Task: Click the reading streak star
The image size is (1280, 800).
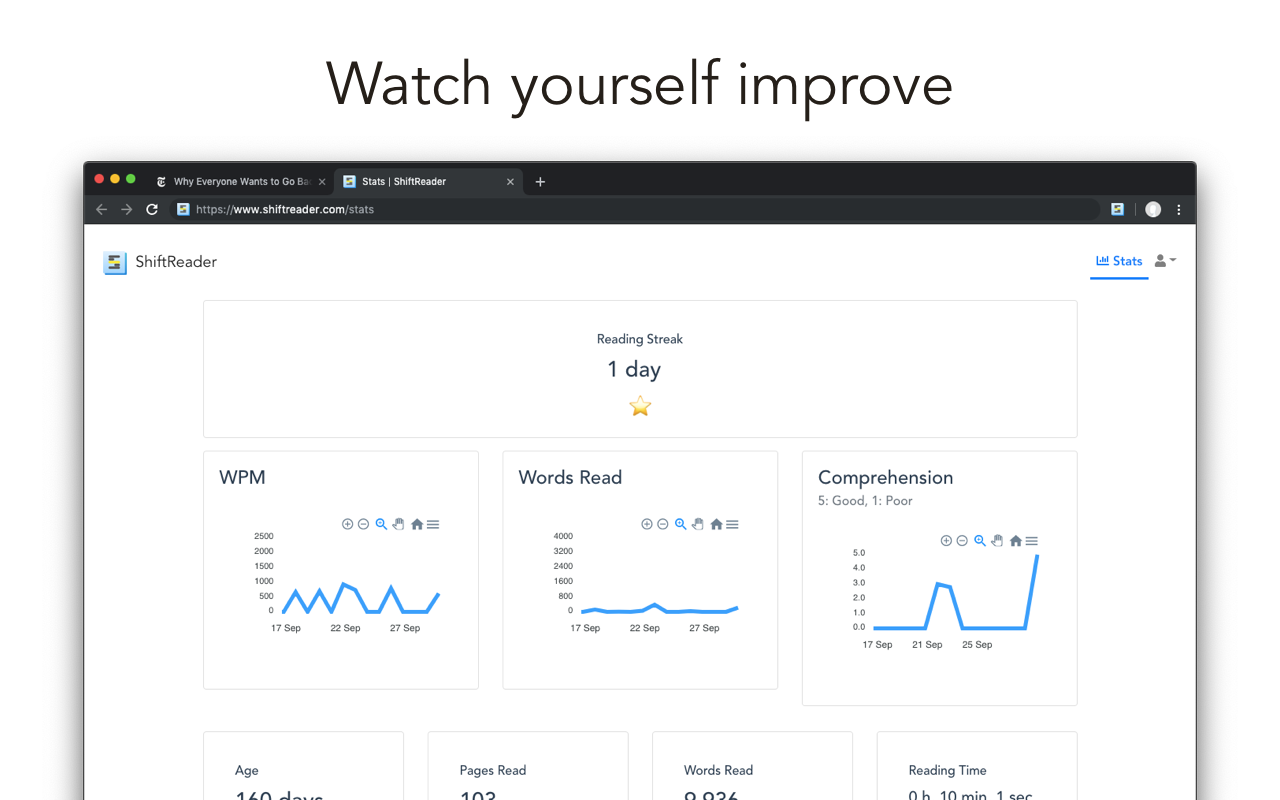Action: (x=640, y=406)
